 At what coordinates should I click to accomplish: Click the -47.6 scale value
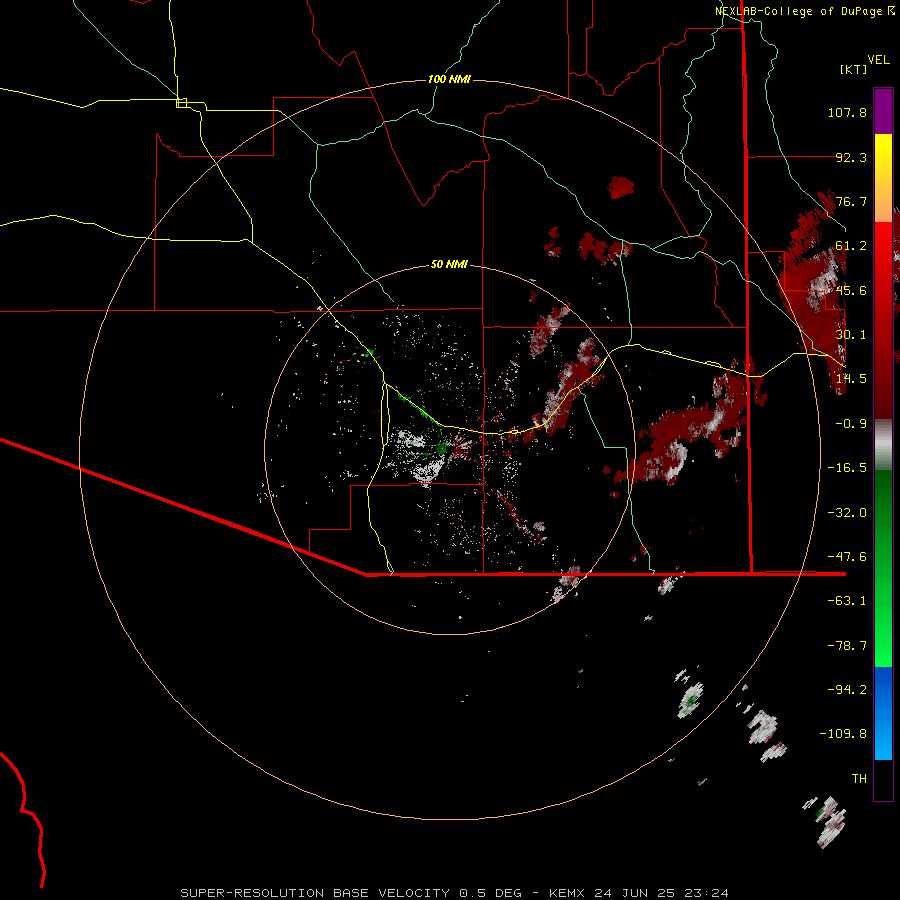[847, 557]
